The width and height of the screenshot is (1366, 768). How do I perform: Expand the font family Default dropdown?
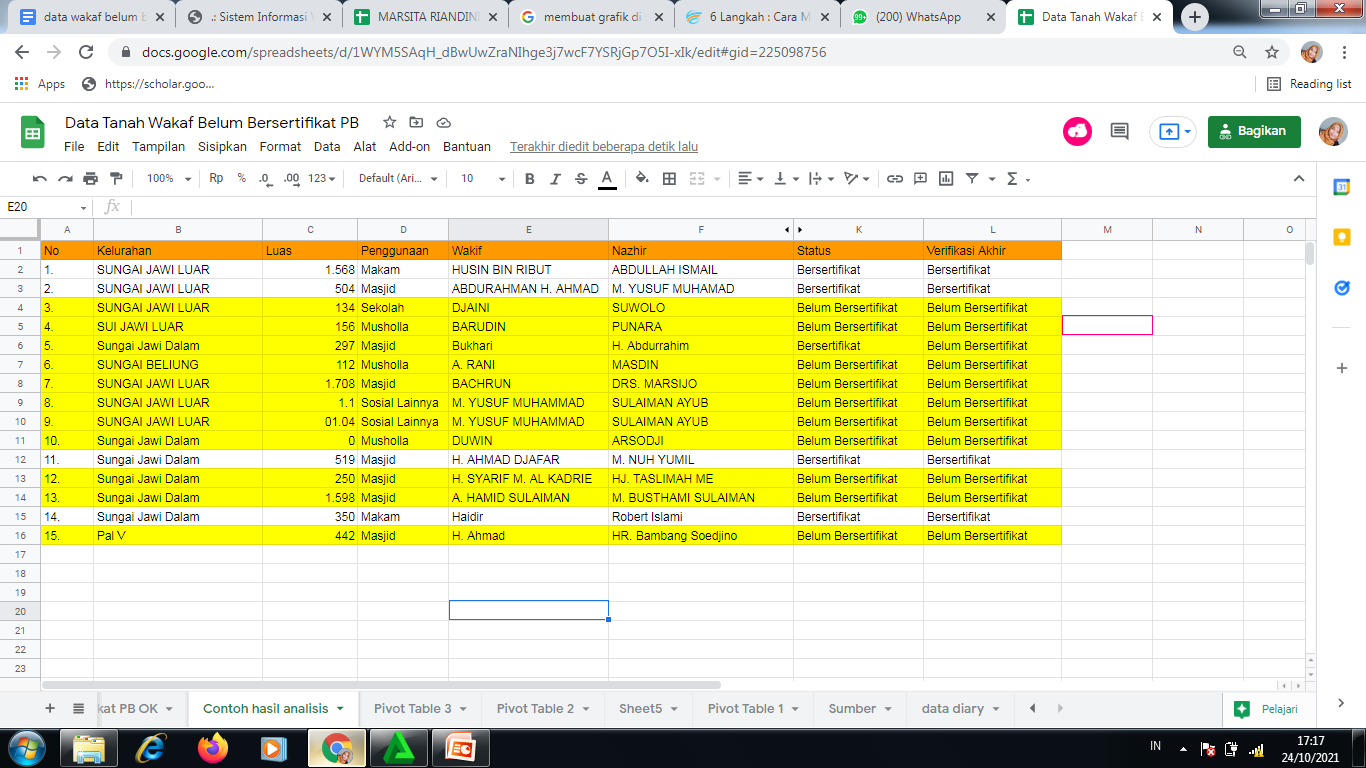coord(398,179)
